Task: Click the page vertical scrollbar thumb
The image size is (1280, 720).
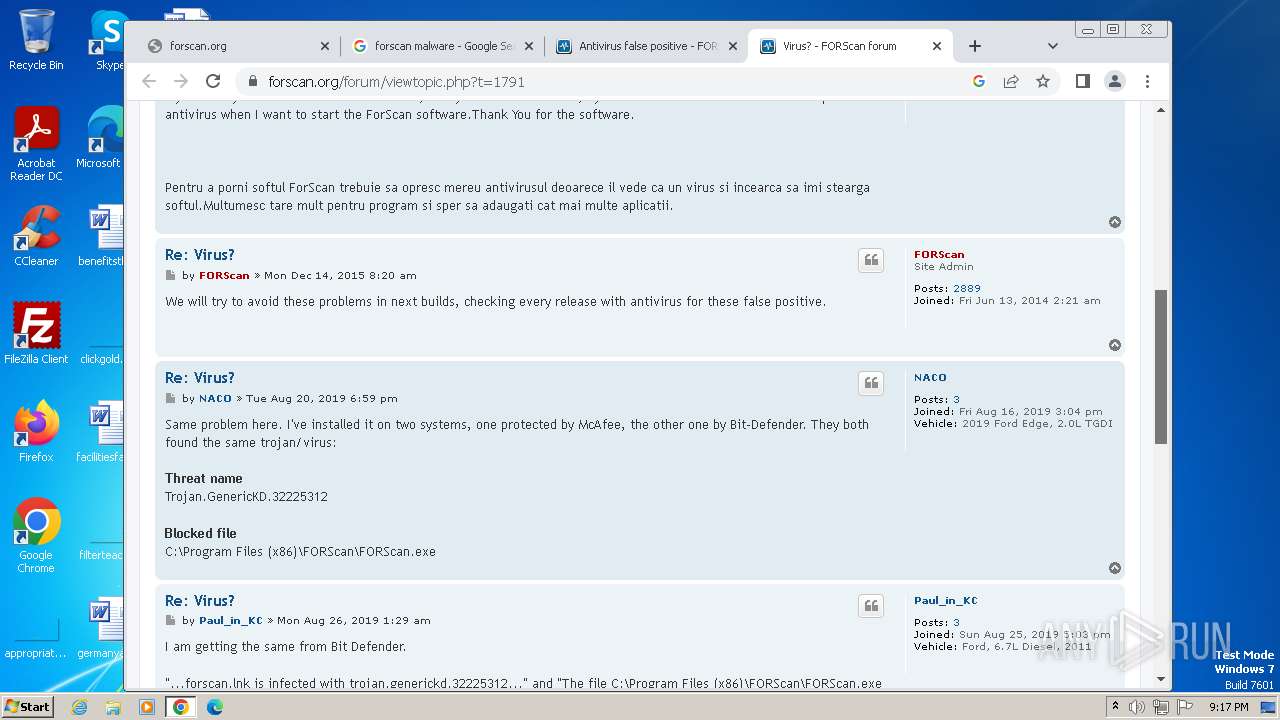Action: (x=1161, y=367)
